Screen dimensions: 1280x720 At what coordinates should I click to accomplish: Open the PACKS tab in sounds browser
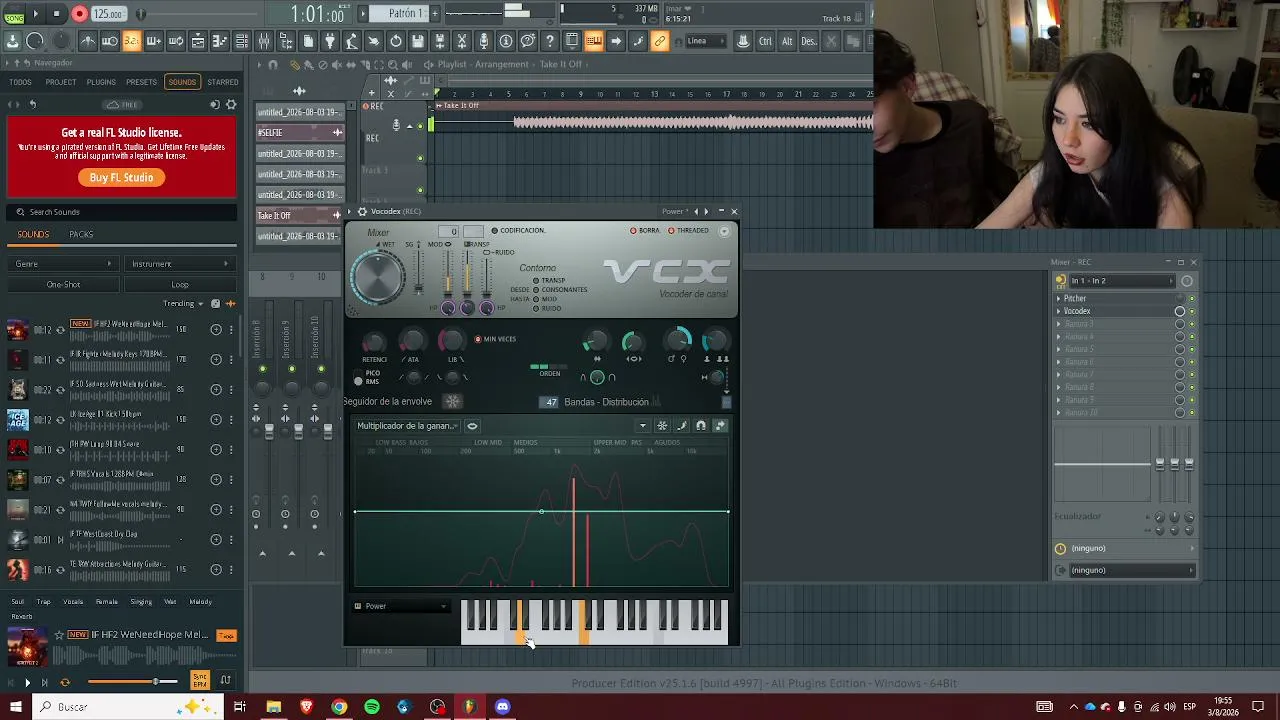tap(81, 234)
